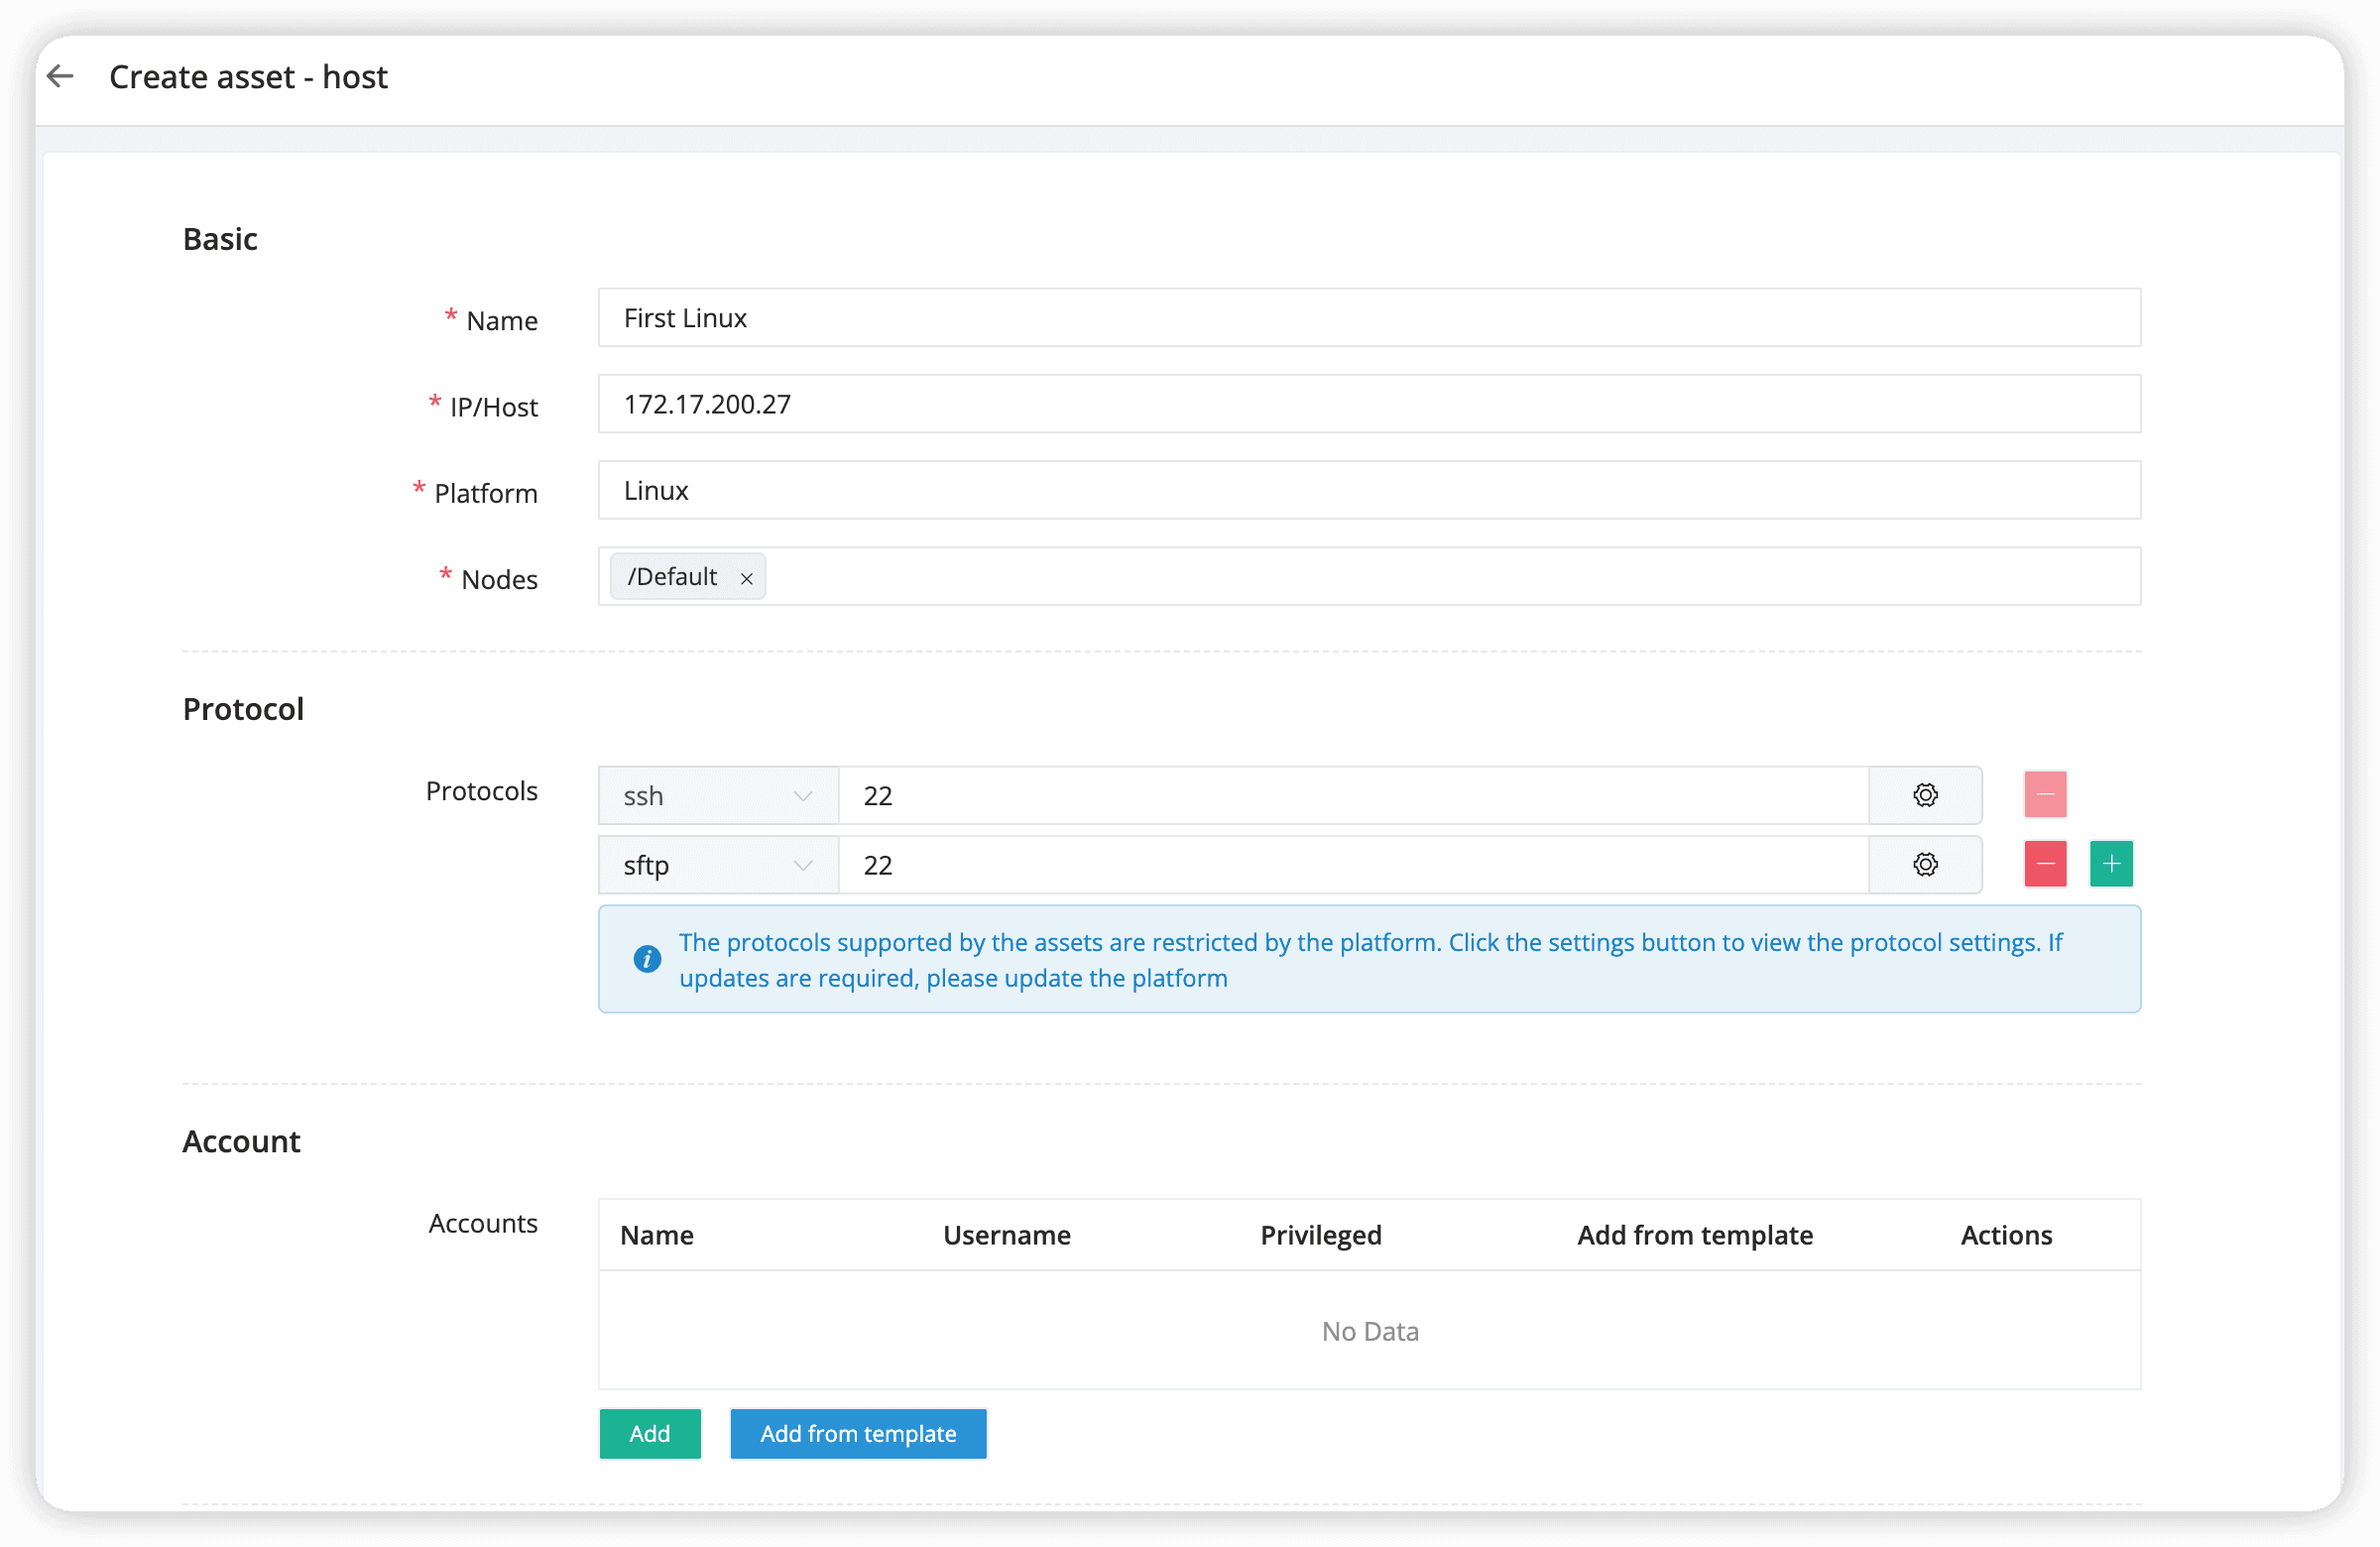The height and width of the screenshot is (1547, 2380).
Task: Click the blue info icon in notice
Action: (x=647, y=959)
